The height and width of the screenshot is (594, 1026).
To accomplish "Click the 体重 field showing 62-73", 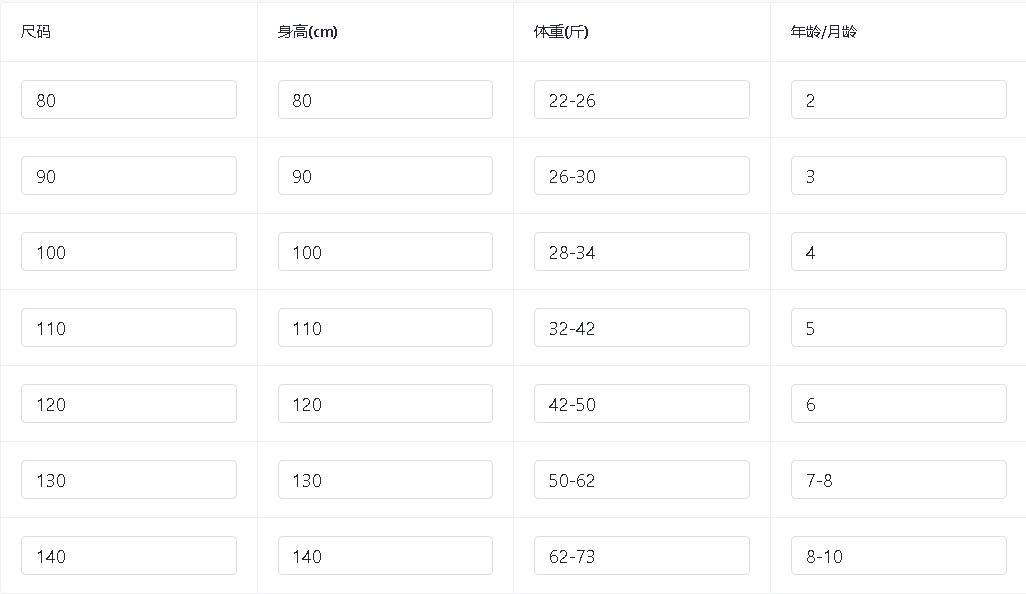I will [x=641, y=556].
